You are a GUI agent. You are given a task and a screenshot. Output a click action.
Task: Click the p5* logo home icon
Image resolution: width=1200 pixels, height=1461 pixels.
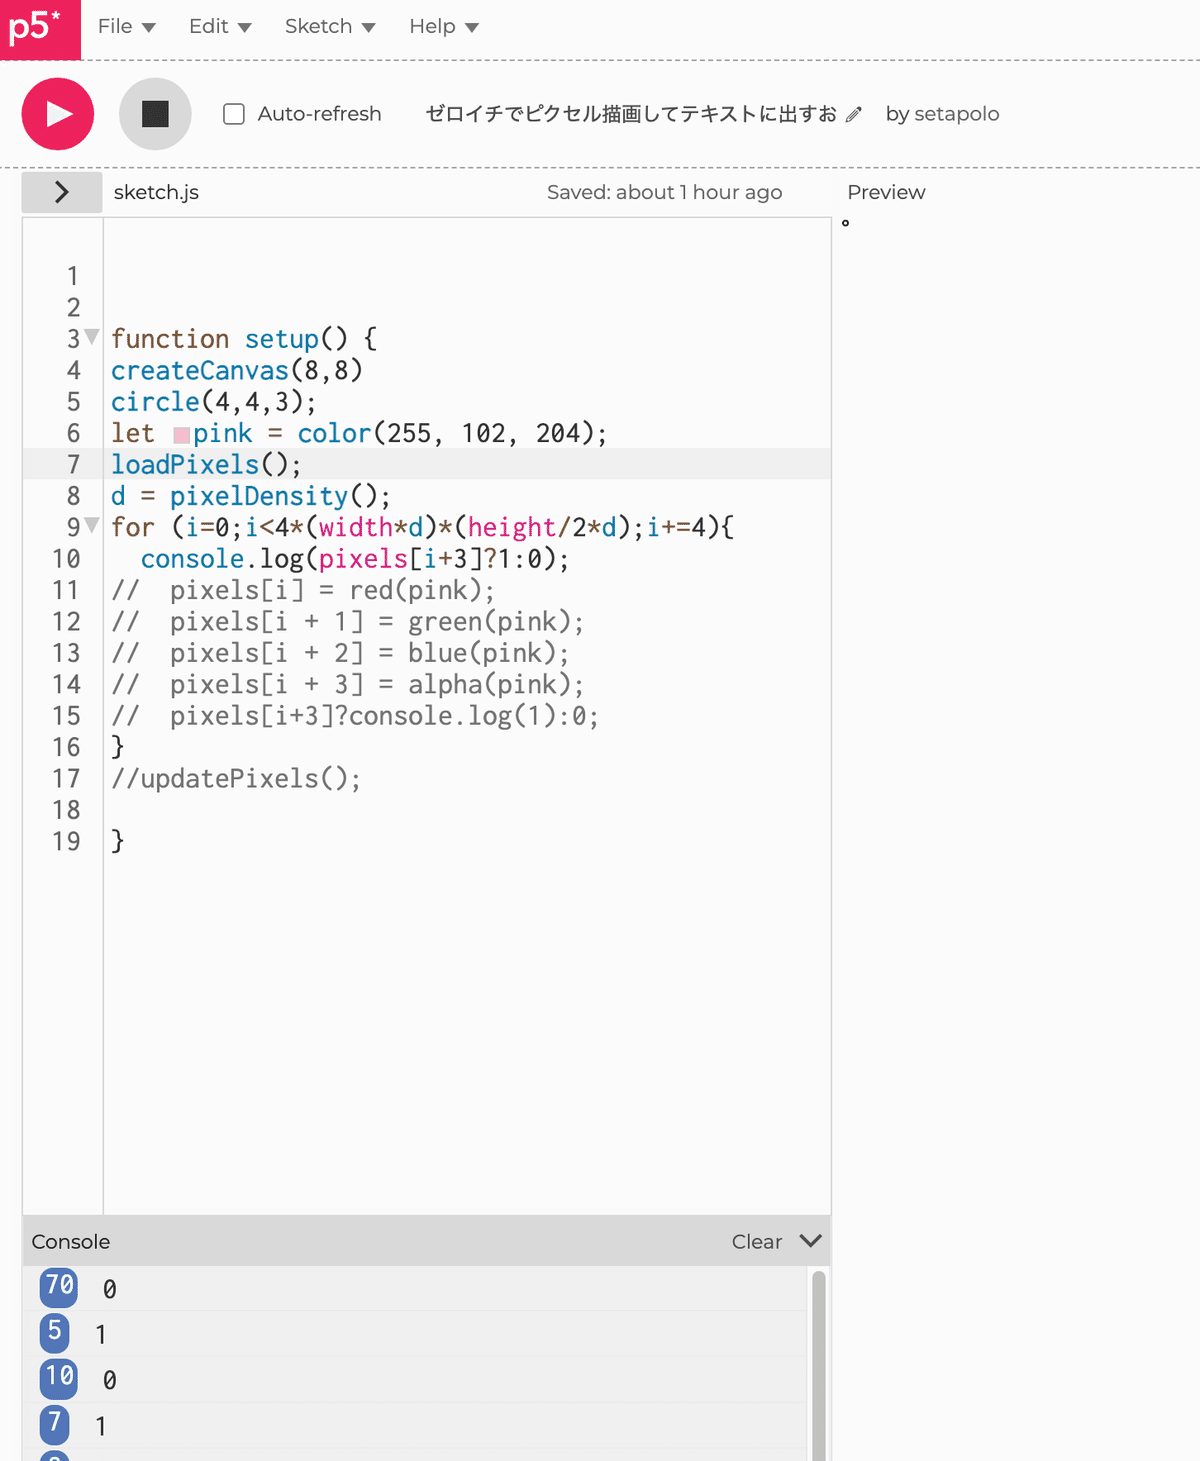click(40, 28)
